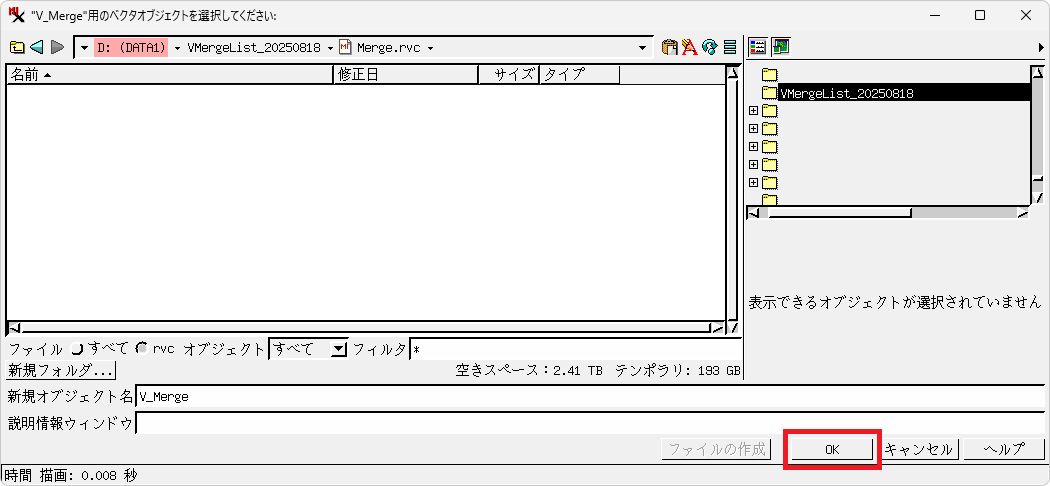The image size is (1050, 486).
Task: Click the 新規オブジェクト名 text field
Action: pyautogui.click(x=588, y=396)
